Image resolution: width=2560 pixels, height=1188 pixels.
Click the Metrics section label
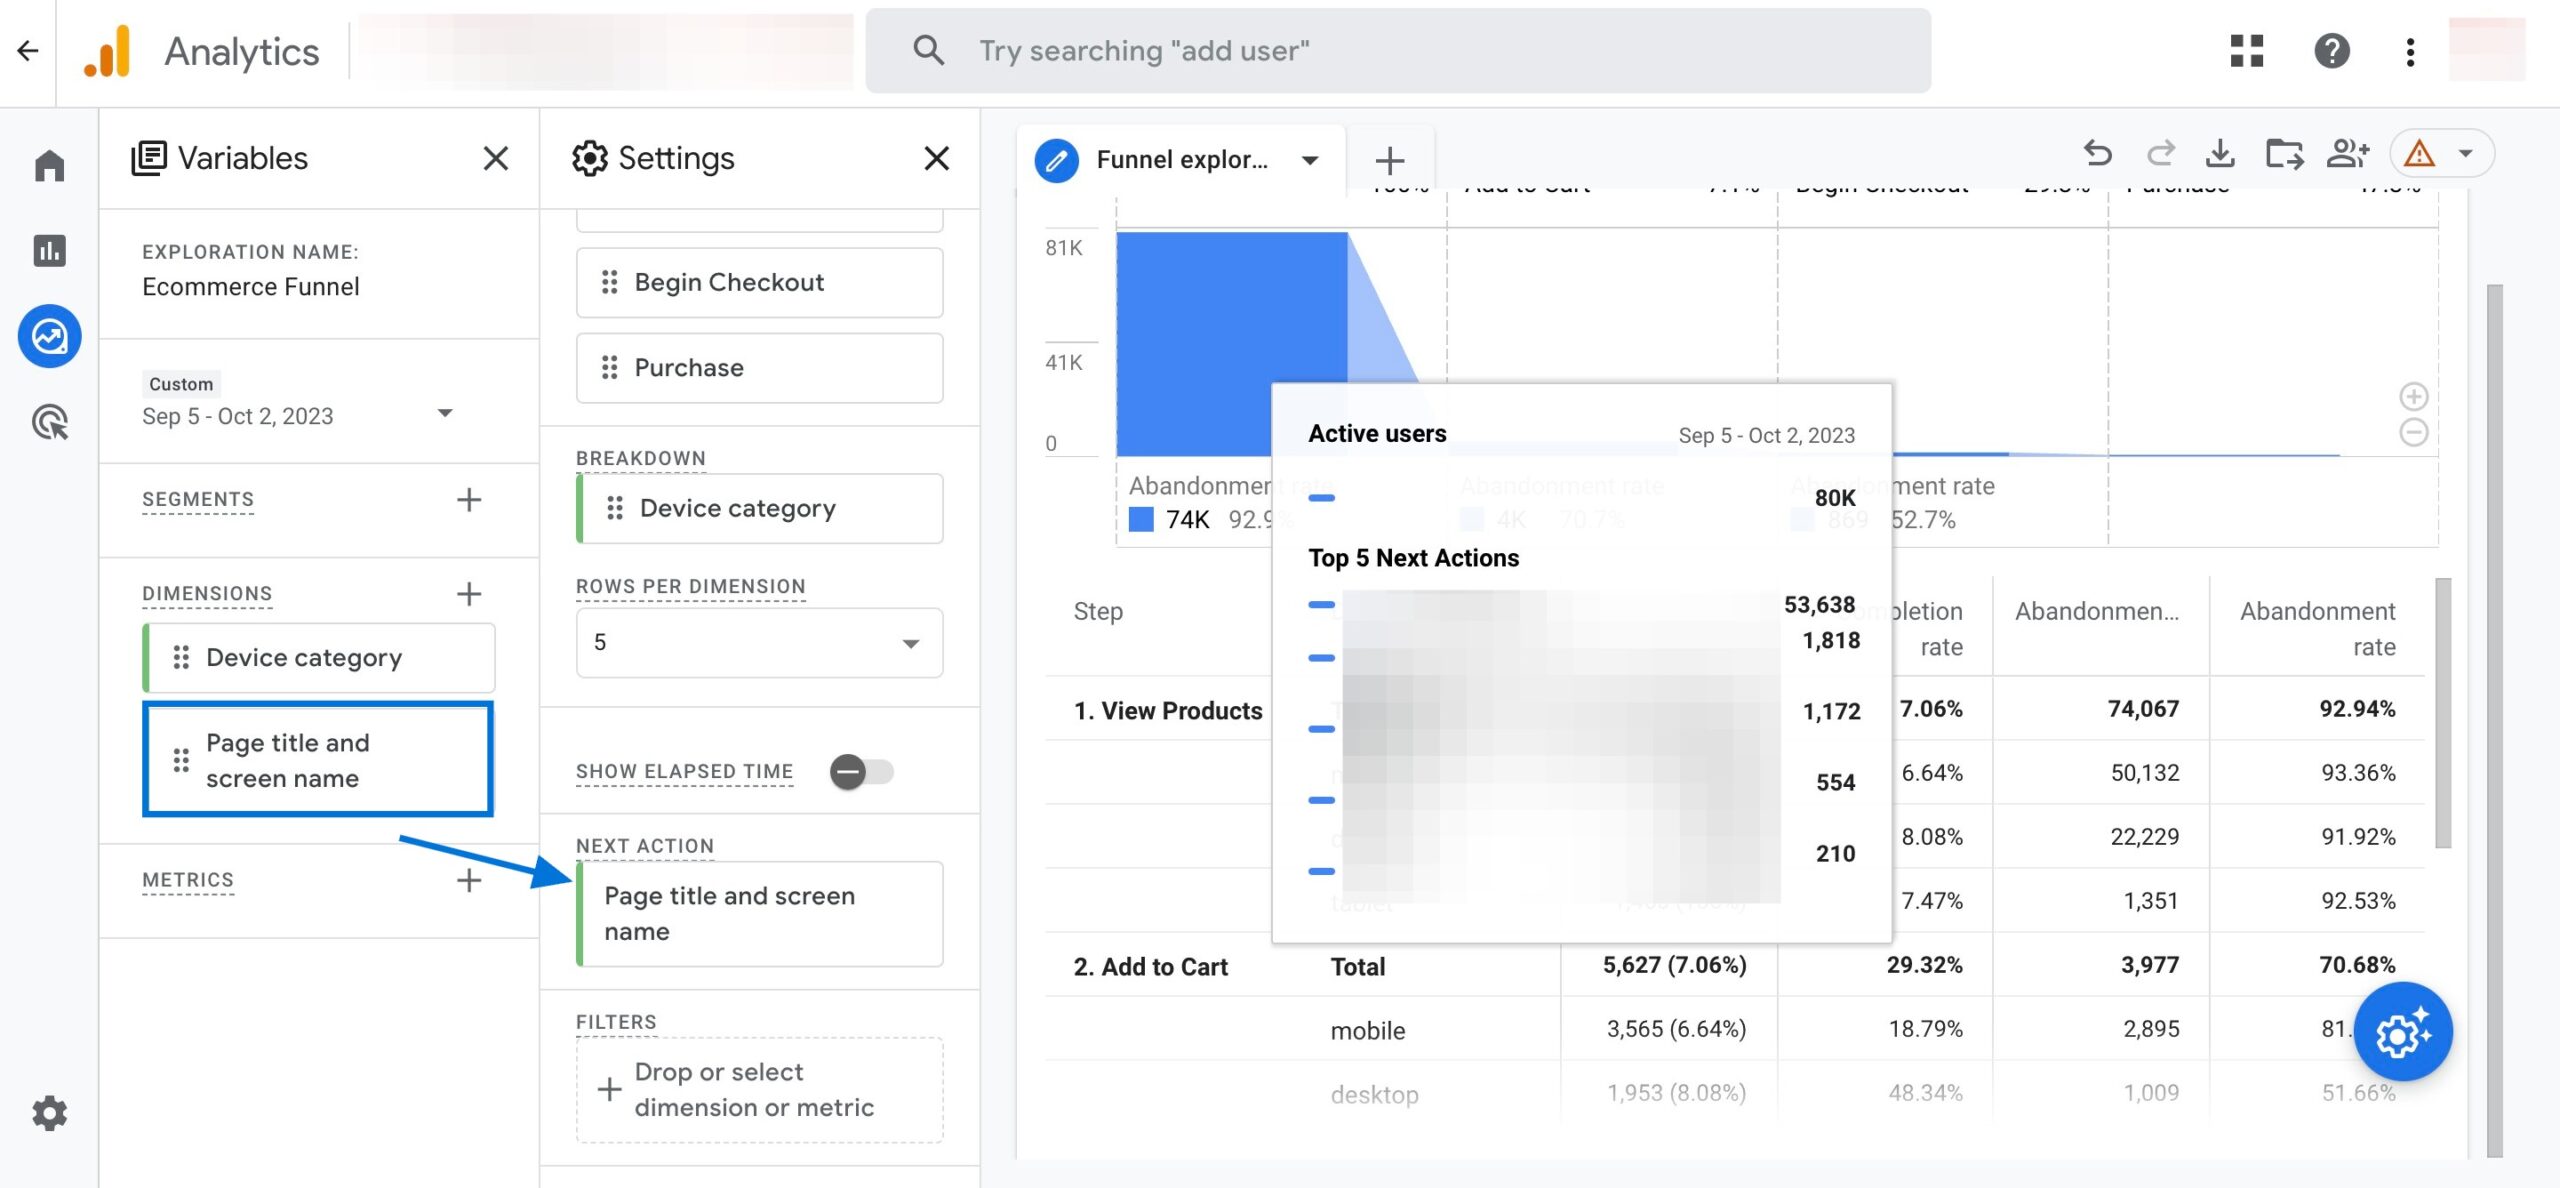pos(188,880)
